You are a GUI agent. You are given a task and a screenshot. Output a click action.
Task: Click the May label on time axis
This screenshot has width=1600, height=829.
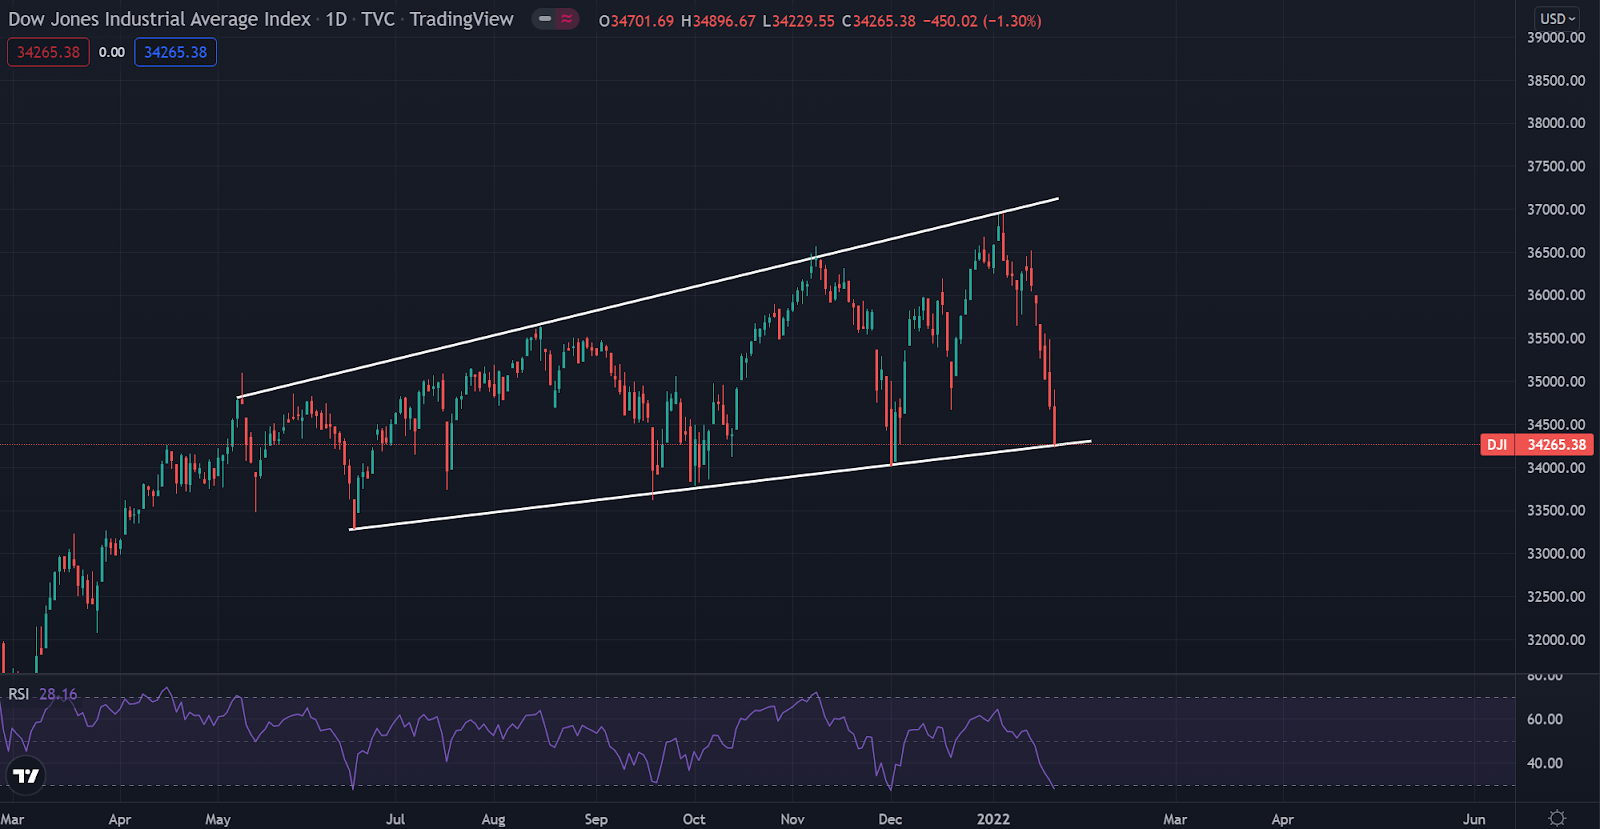(x=218, y=819)
